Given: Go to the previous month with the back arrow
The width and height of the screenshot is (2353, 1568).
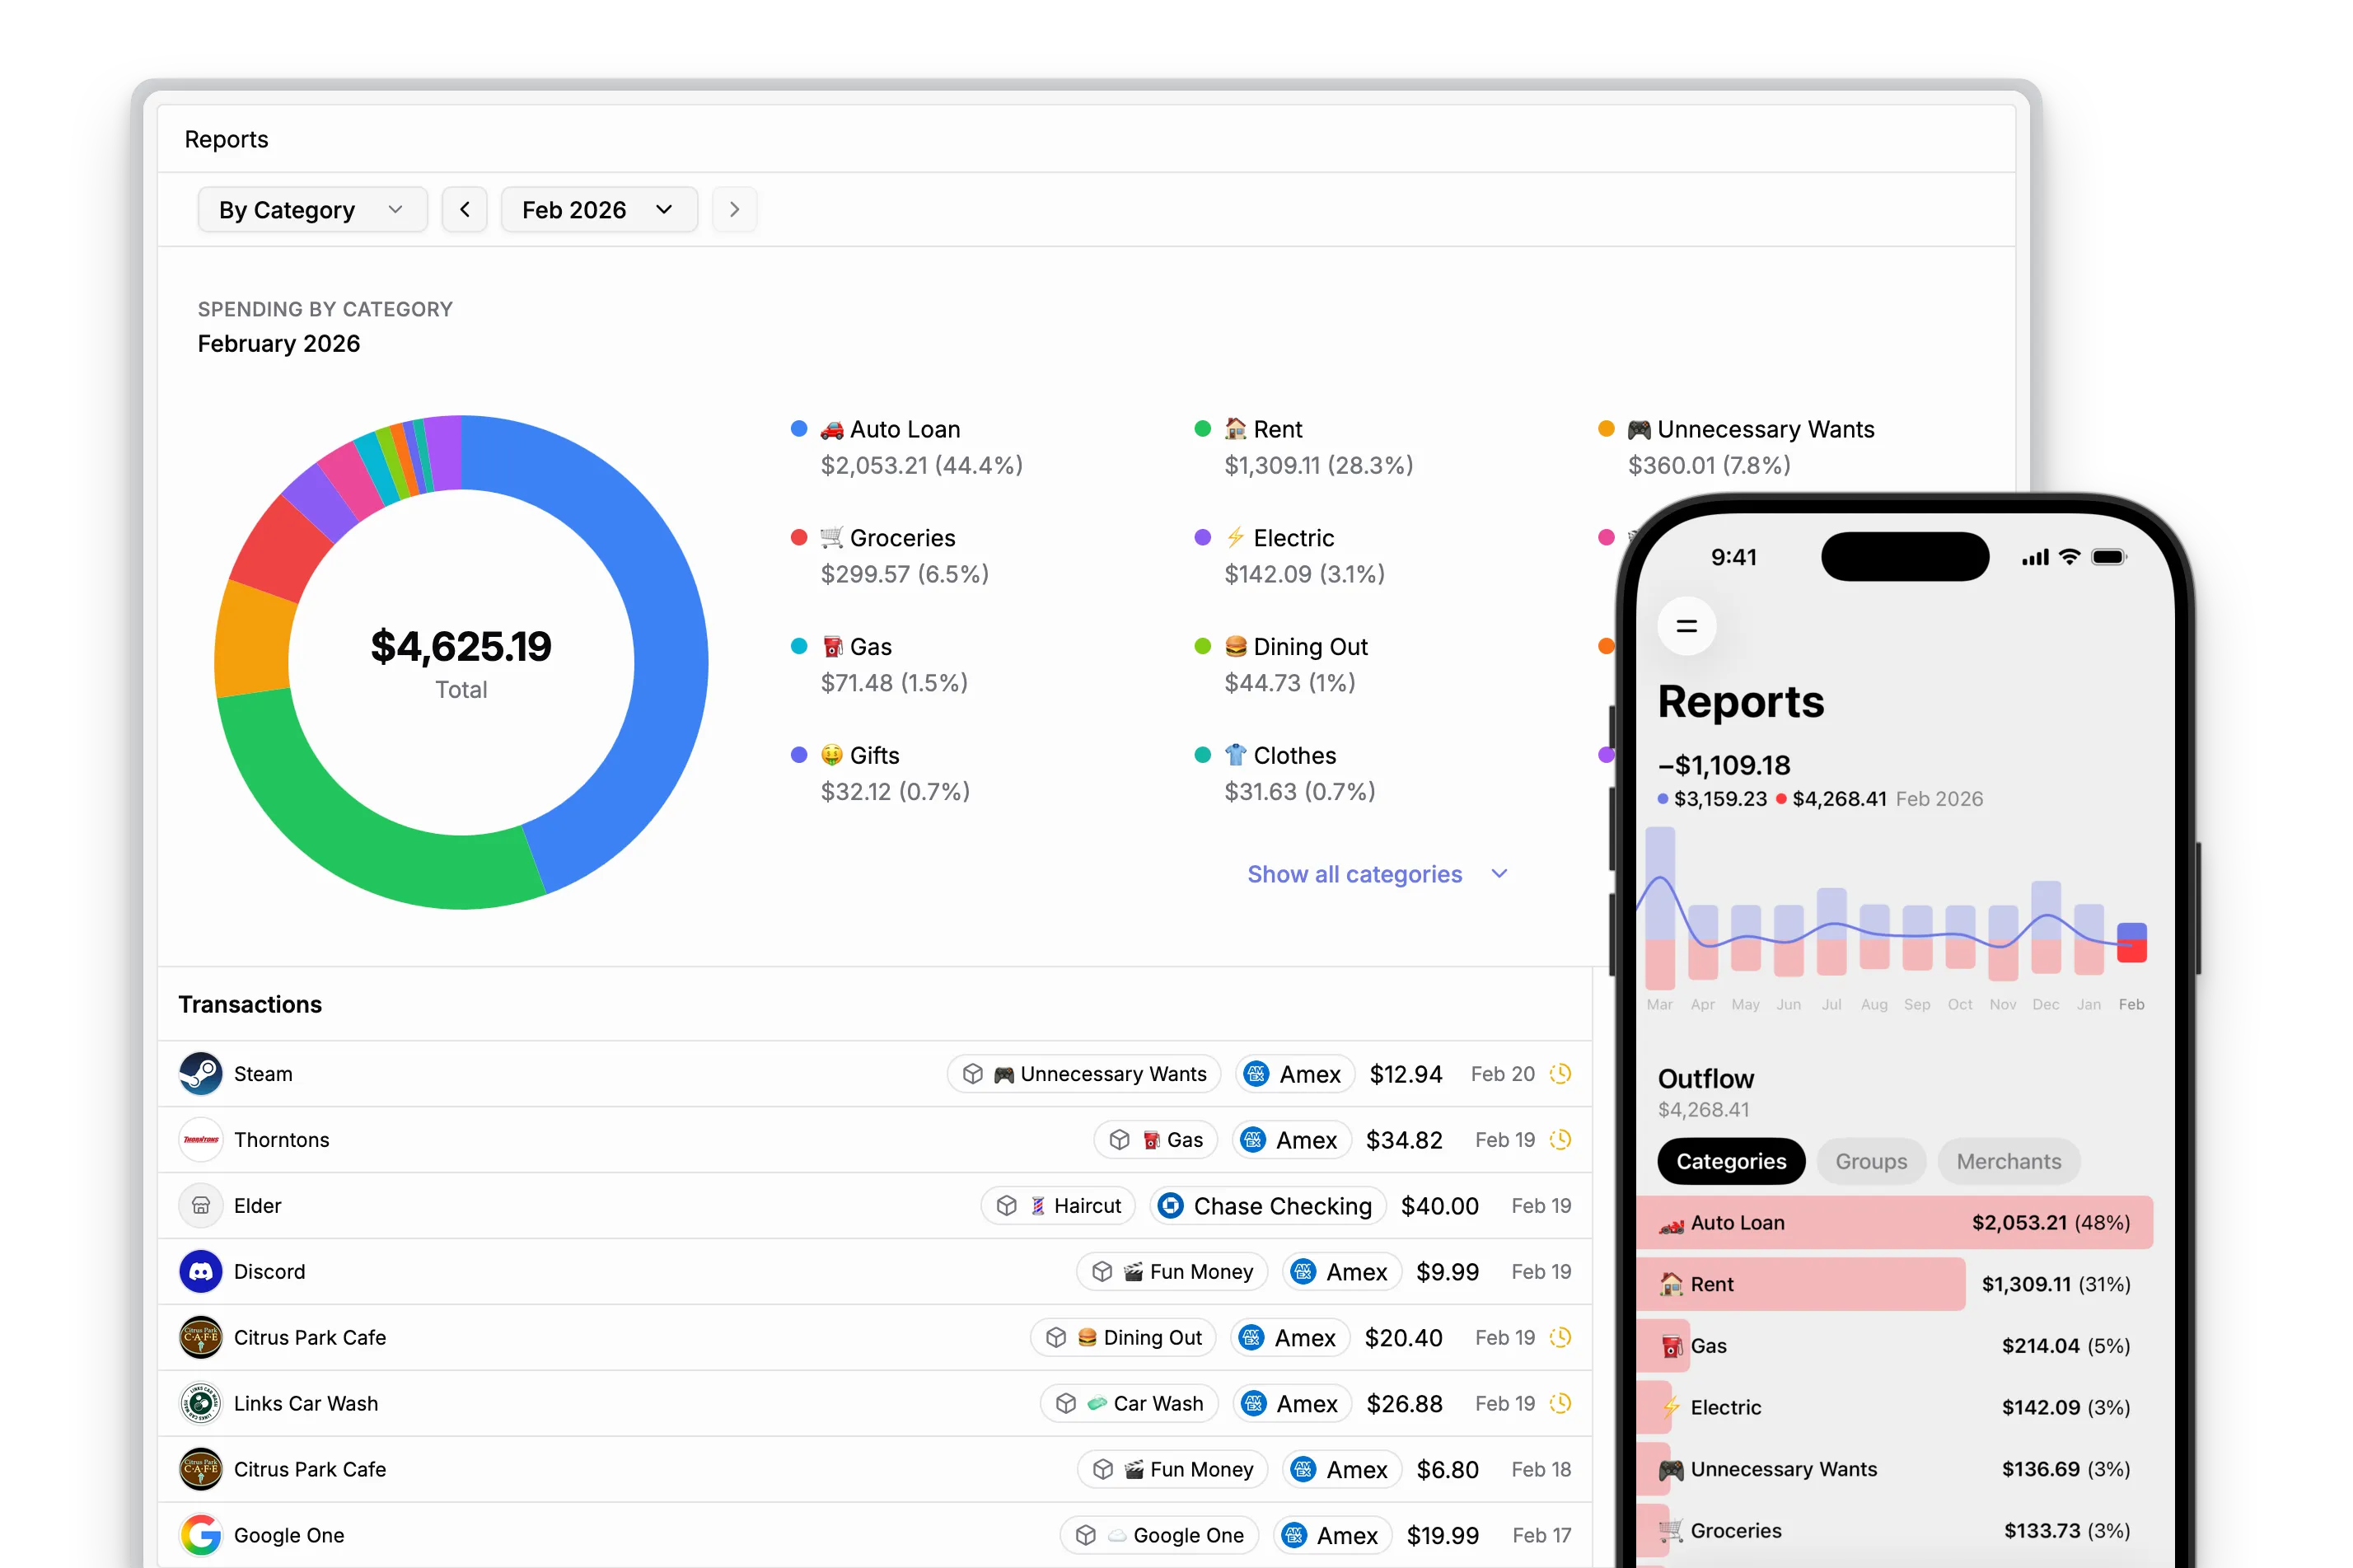Looking at the screenshot, I should coord(464,209).
